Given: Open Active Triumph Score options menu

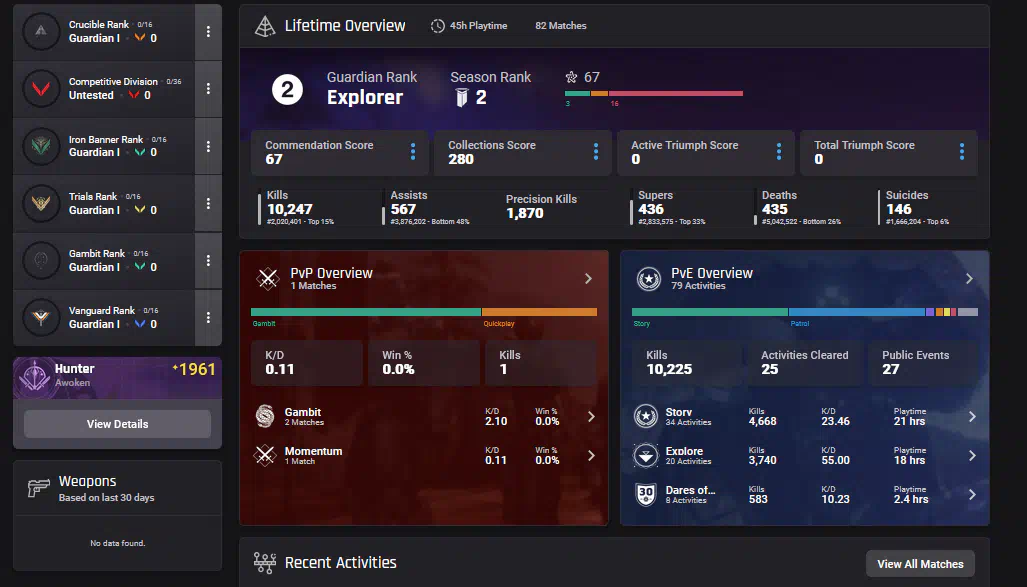Looking at the screenshot, I should [x=779, y=152].
